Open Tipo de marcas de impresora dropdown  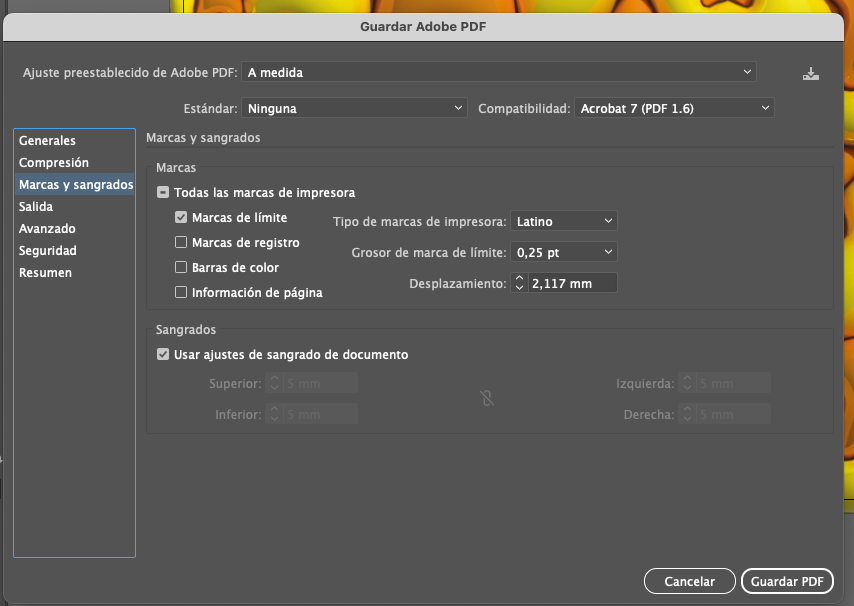click(x=564, y=221)
